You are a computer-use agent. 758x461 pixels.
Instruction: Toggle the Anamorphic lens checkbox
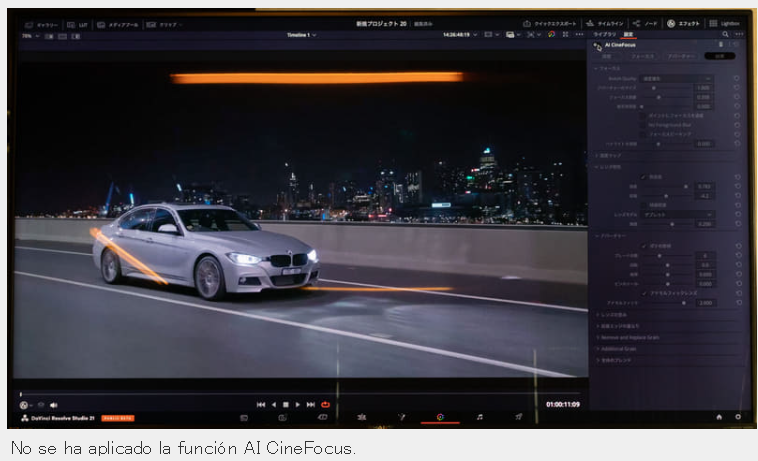point(644,293)
